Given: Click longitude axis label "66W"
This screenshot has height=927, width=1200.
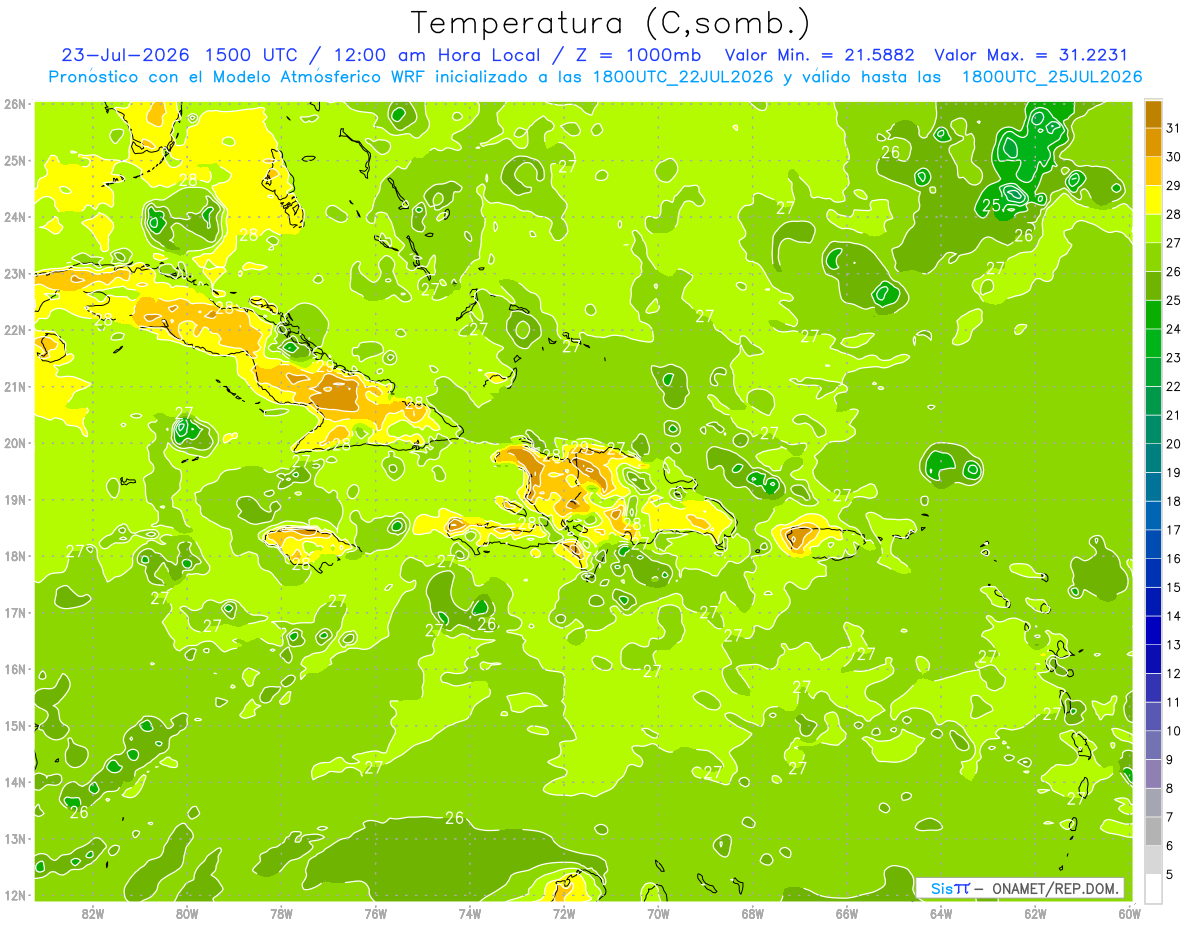Looking at the screenshot, I should (x=846, y=913).
